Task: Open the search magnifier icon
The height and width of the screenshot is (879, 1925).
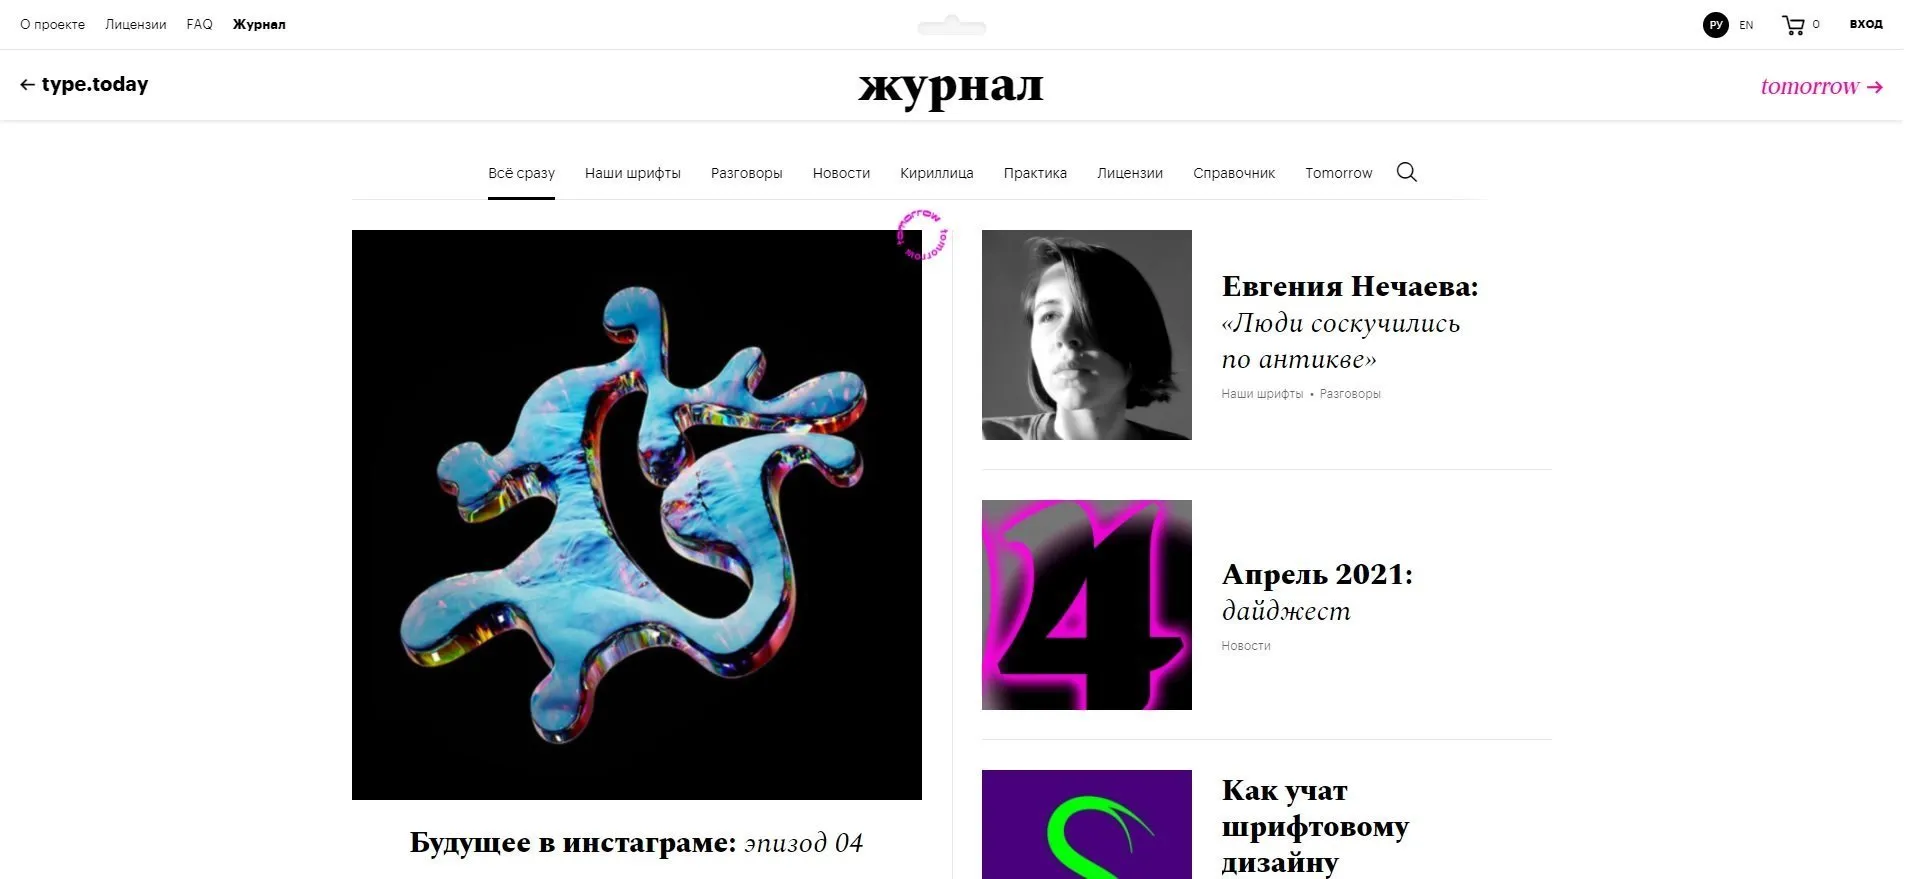Action: tap(1406, 172)
